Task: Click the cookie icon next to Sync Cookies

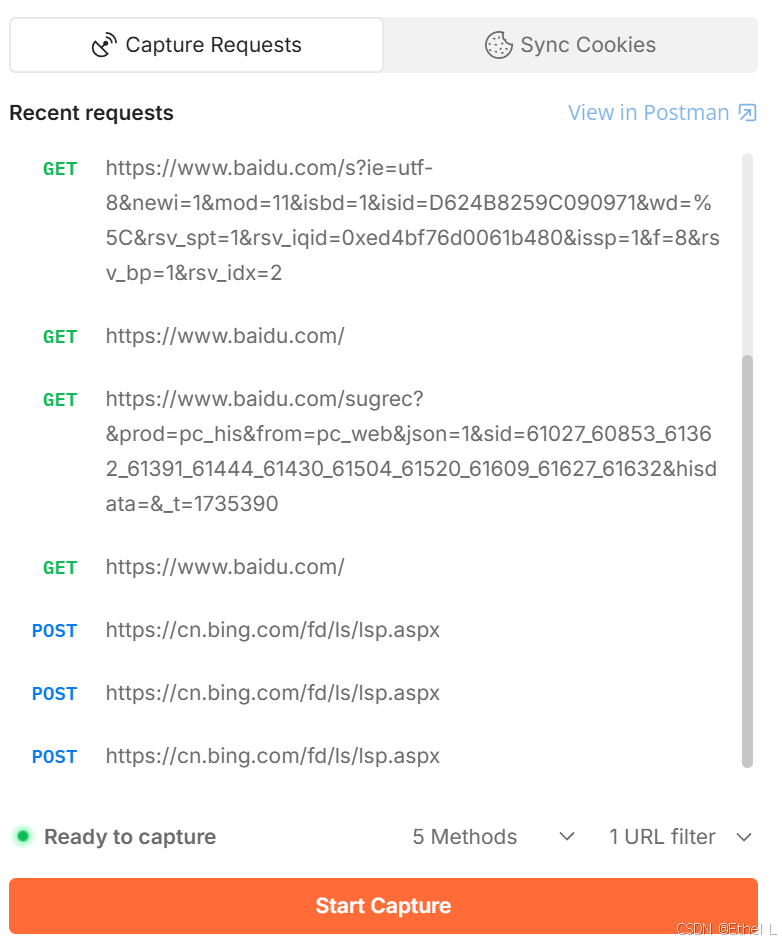Action: pyautogui.click(x=497, y=44)
